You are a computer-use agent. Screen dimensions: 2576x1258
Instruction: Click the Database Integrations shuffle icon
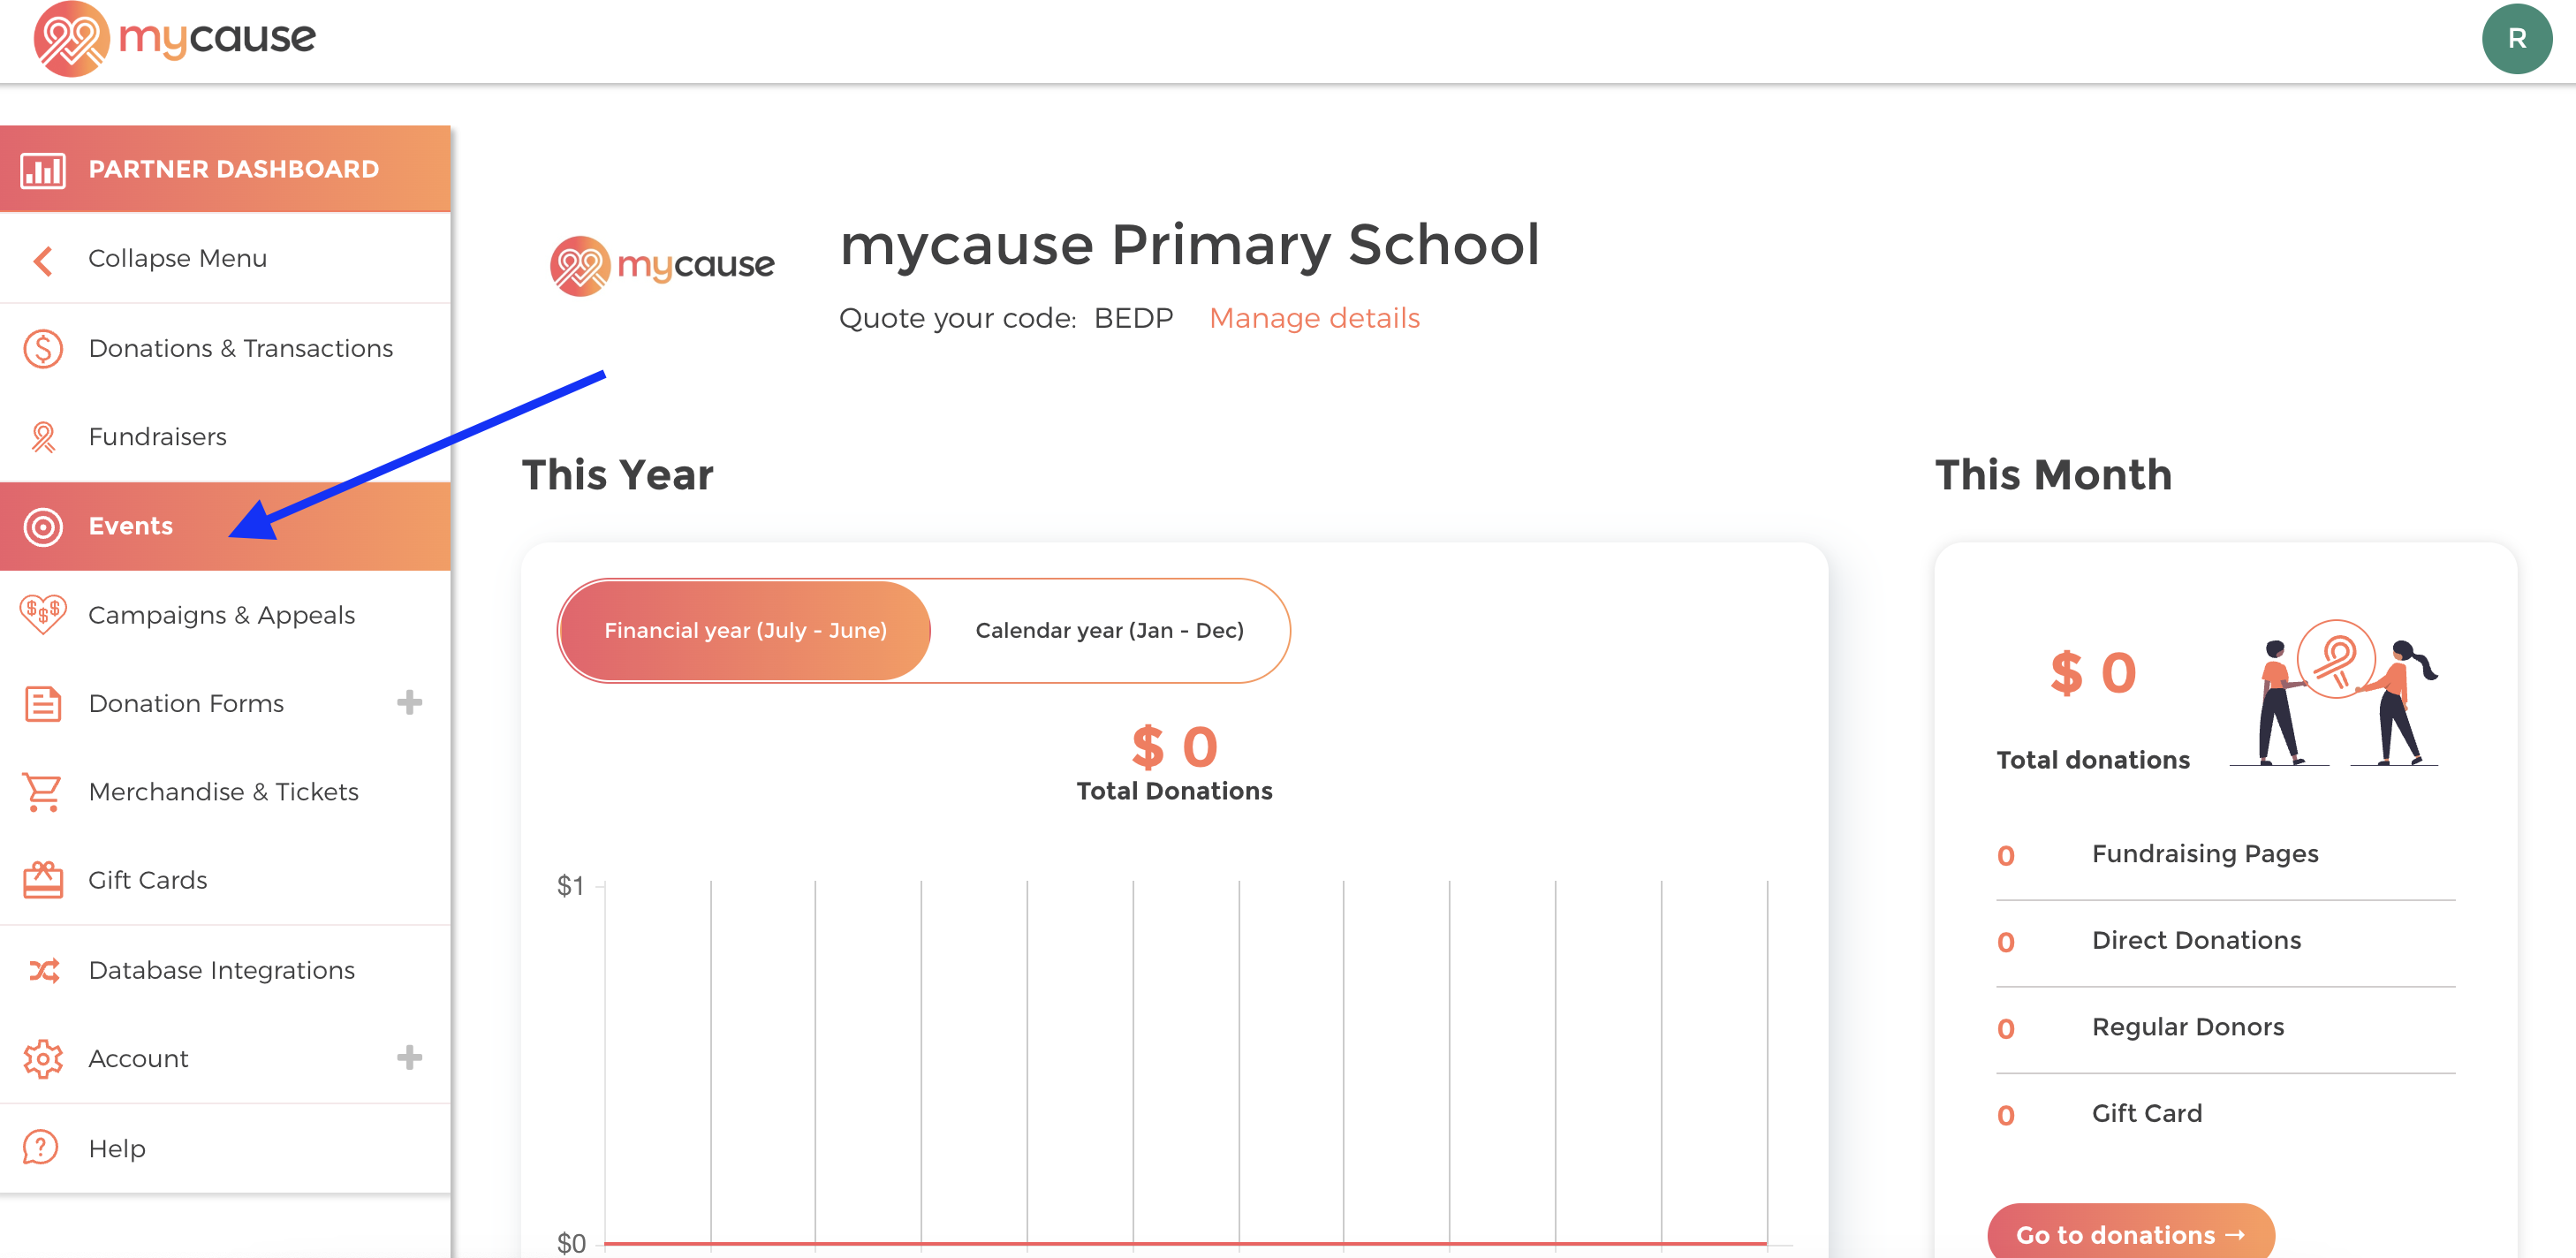[x=43, y=970]
